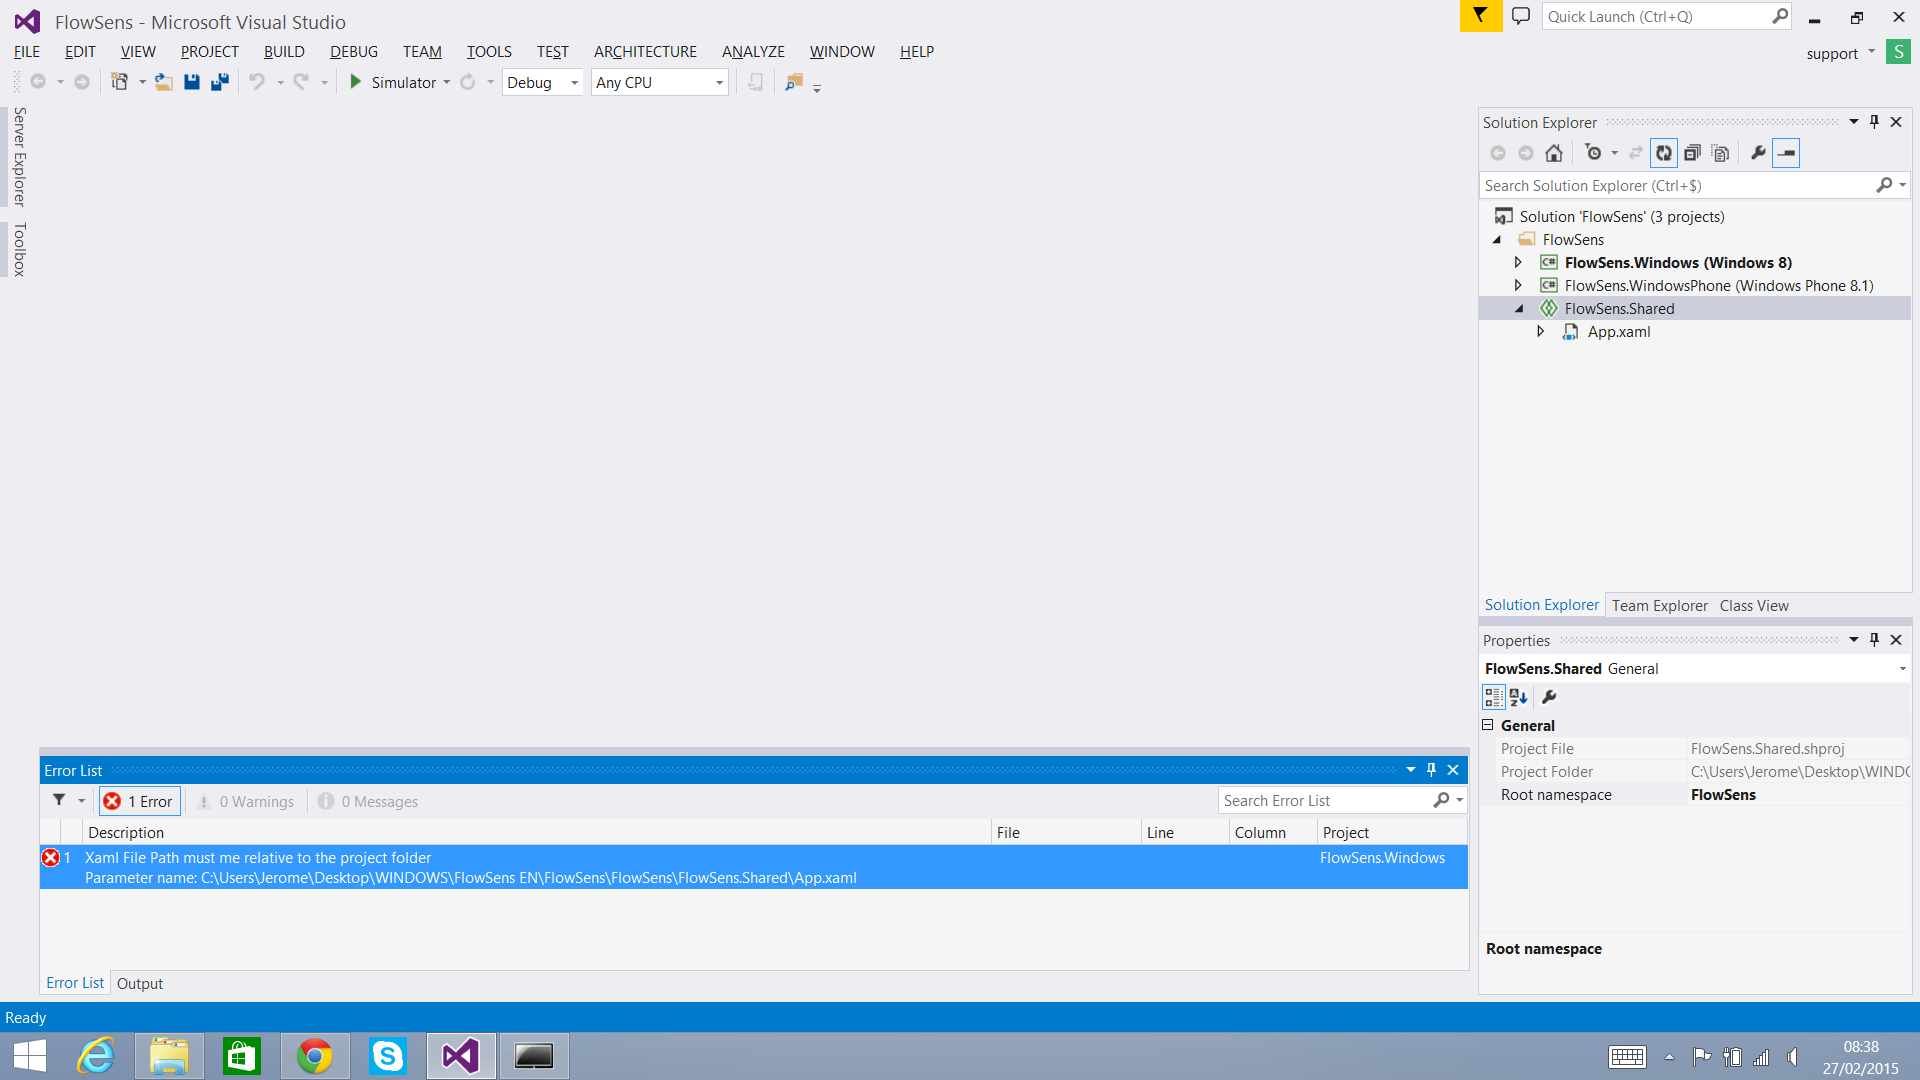Save the current file with Save icon
1920x1080 pixels.
point(192,82)
